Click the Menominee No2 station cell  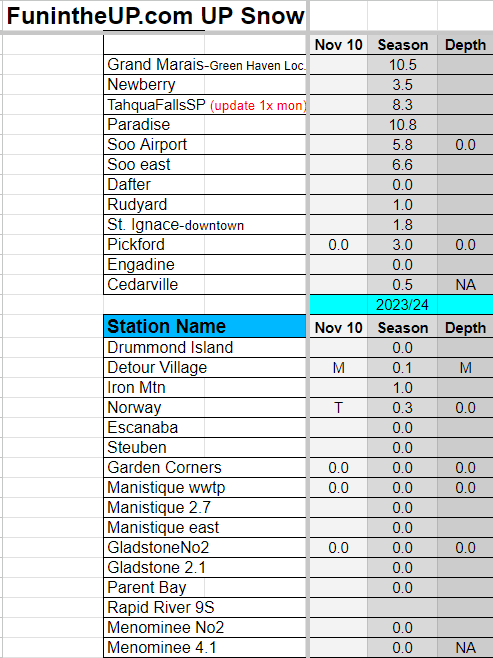[205, 627]
